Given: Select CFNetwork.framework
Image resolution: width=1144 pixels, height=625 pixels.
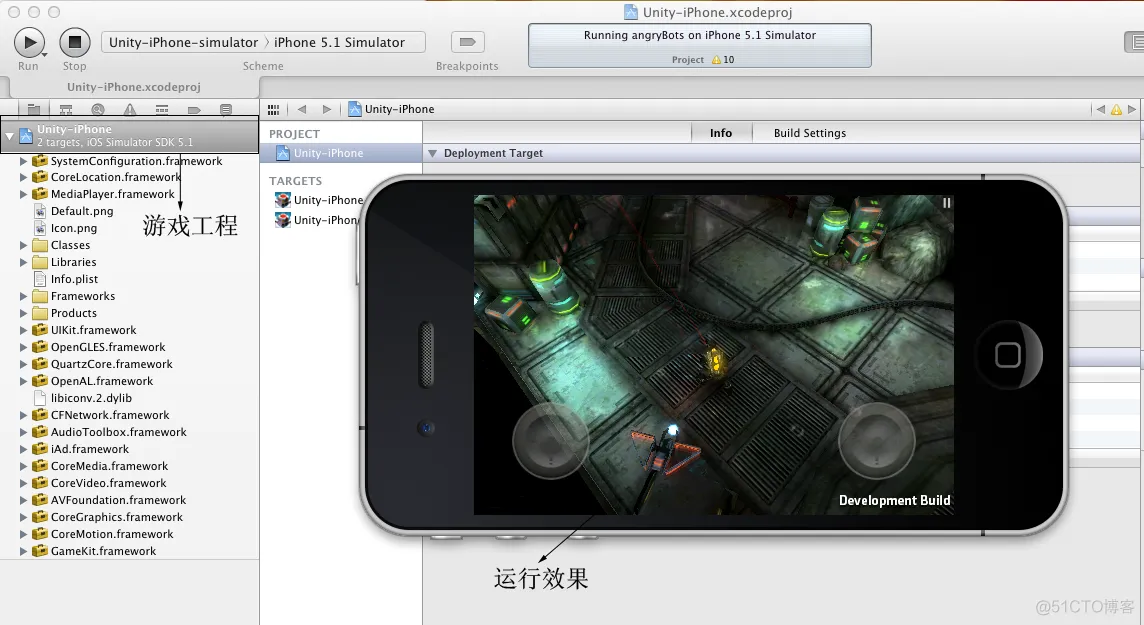Looking at the screenshot, I should [110, 415].
